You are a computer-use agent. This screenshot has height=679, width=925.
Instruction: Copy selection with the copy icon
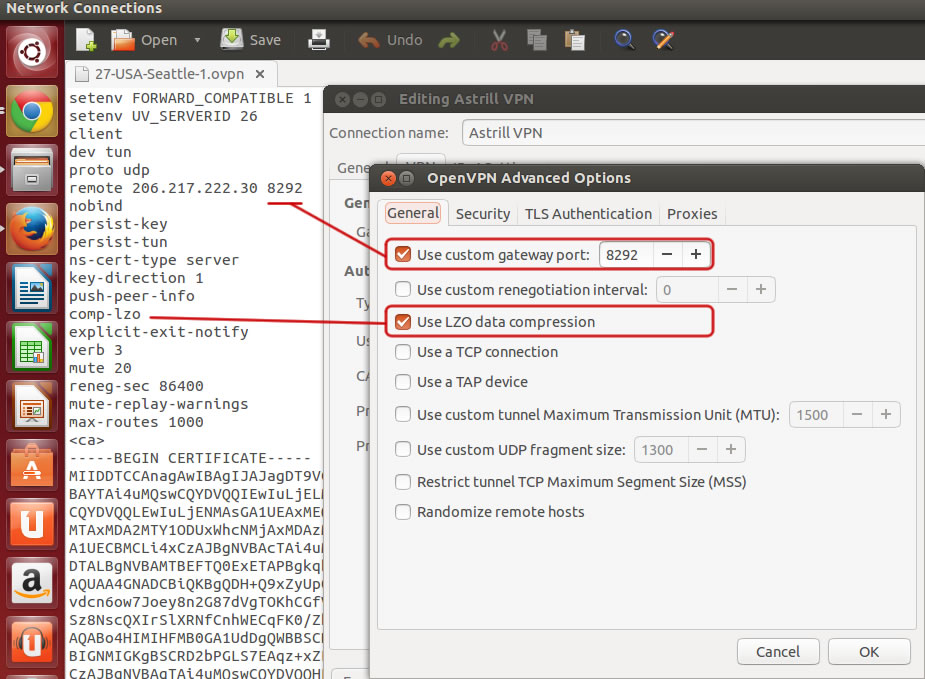pyautogui.click(x=536, y=40)
